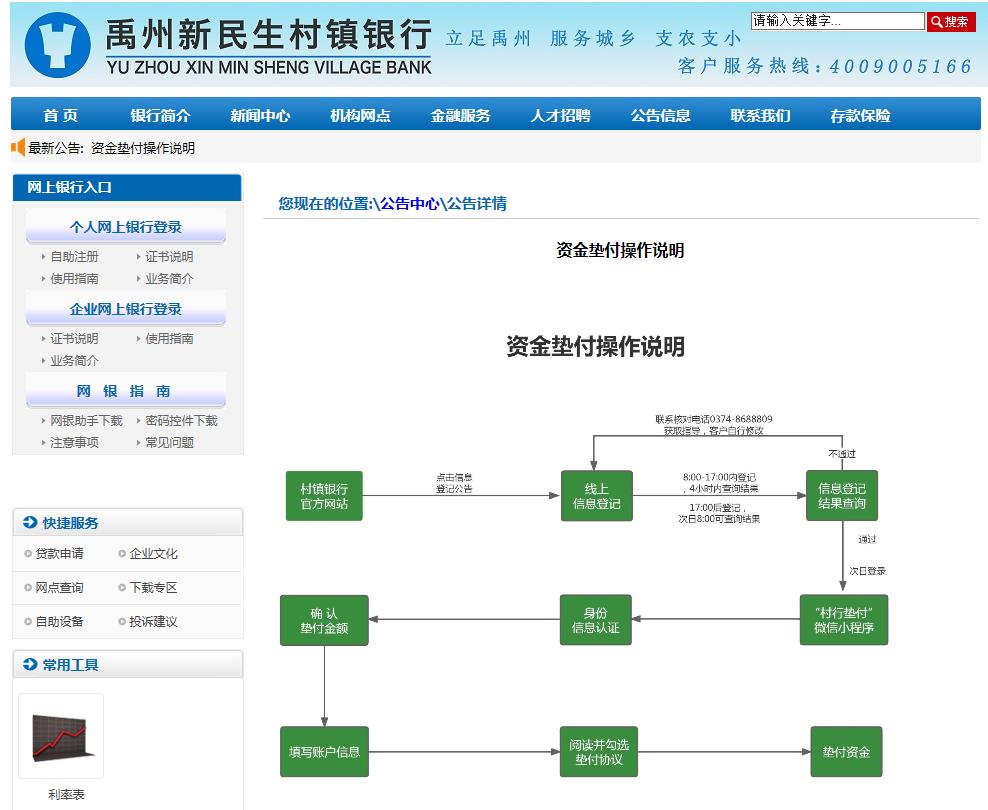Click the arrow icon beside 常用工具
Screen dimensions: 988x810
click(30, 665)
